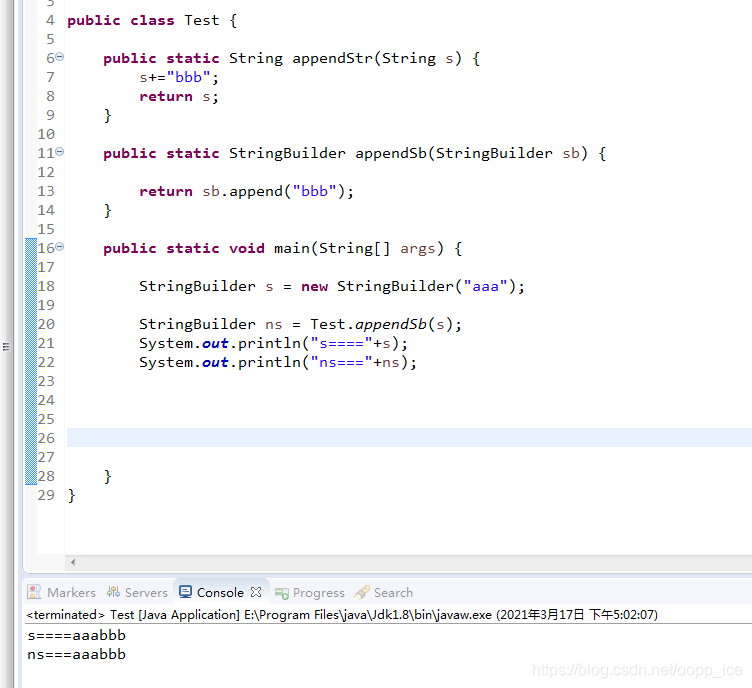Click appendStr method name in declaration
Image resolution: width=752 pixels, height=688 pixels.
coord(333,58)
